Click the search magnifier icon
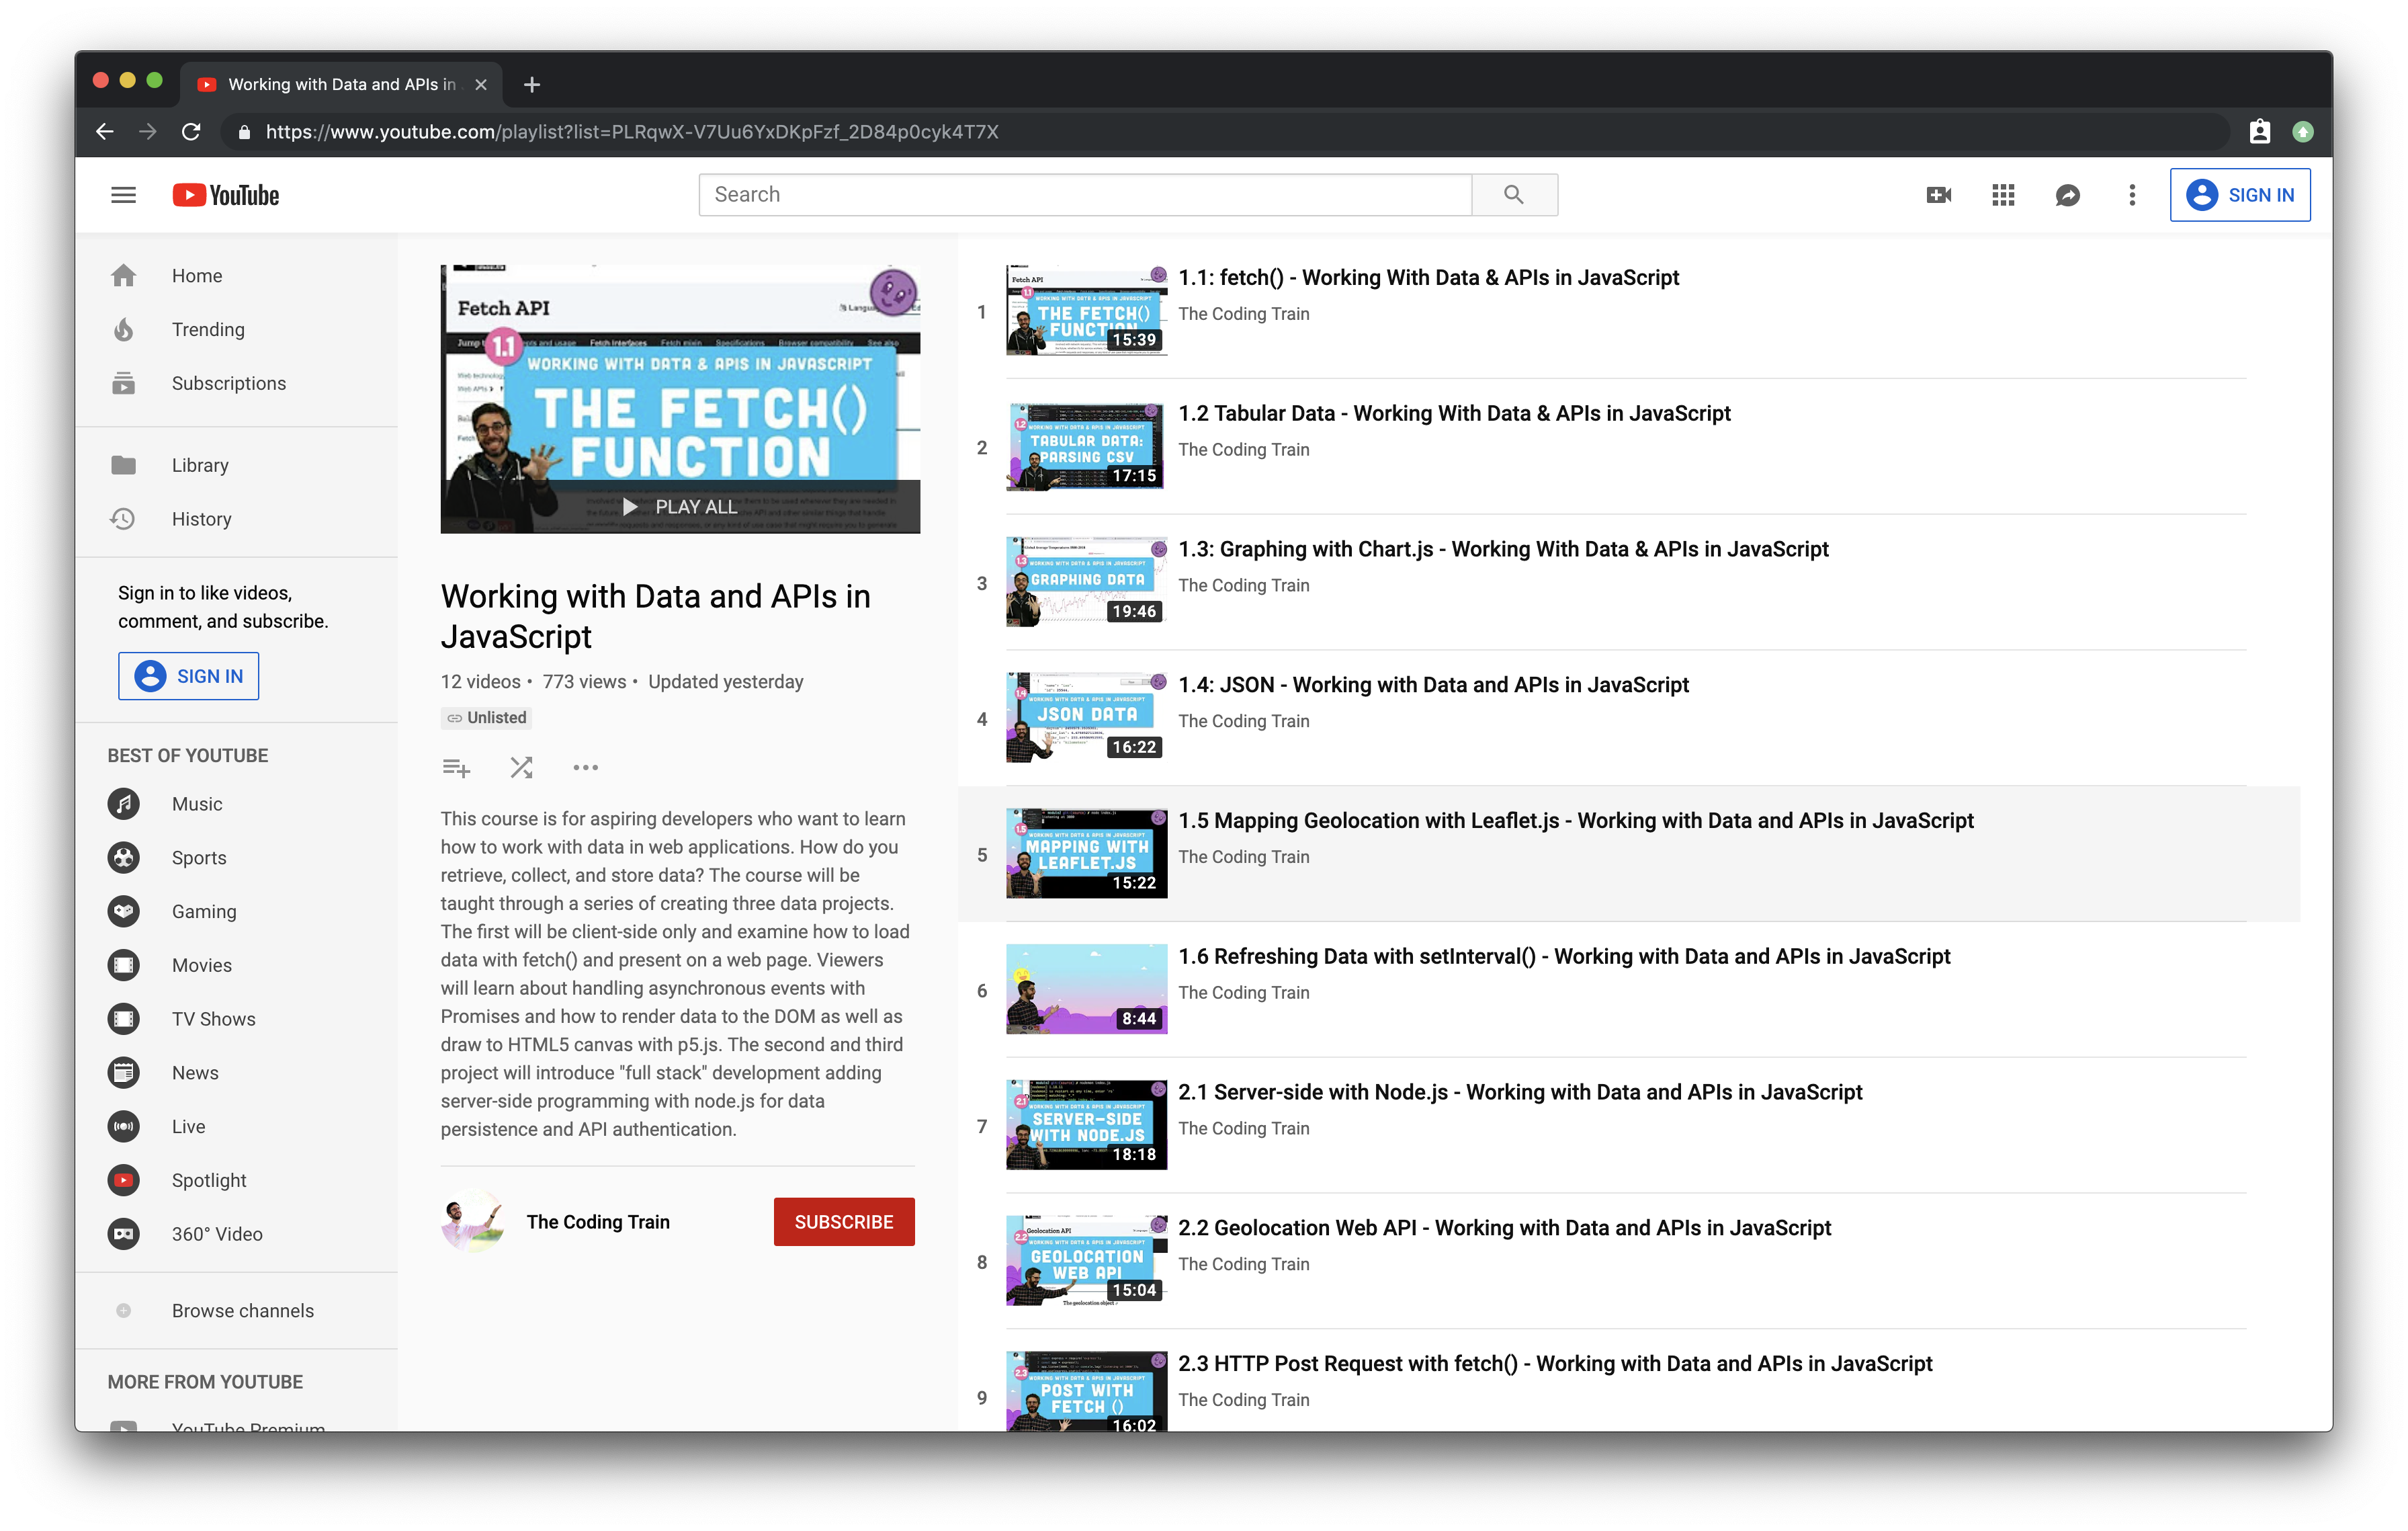Viewport: 2408px width, 1531px height. (x=1513, y=195)
